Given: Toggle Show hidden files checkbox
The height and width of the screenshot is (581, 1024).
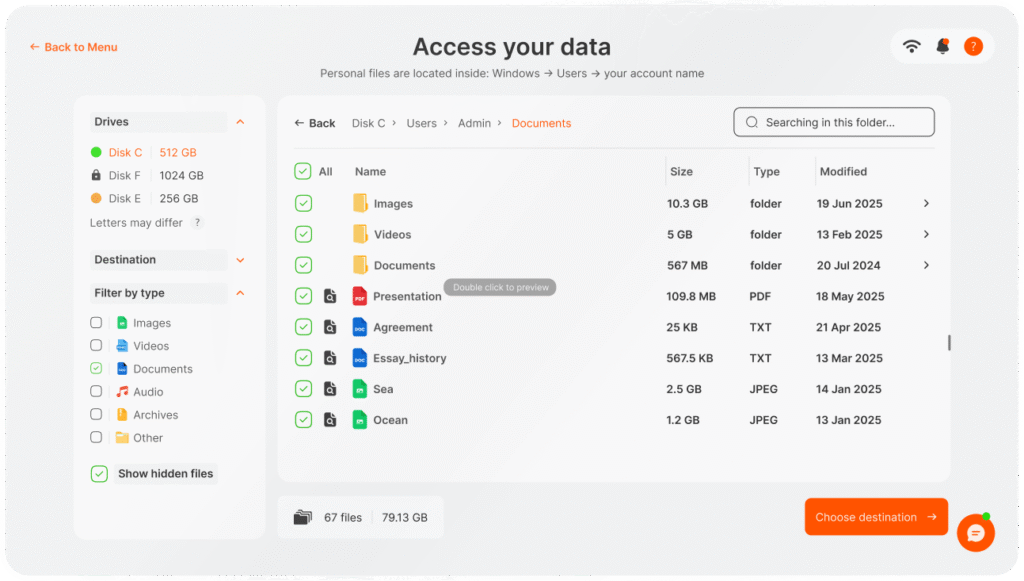Looking at the screenshot, I should coord(99,474).
